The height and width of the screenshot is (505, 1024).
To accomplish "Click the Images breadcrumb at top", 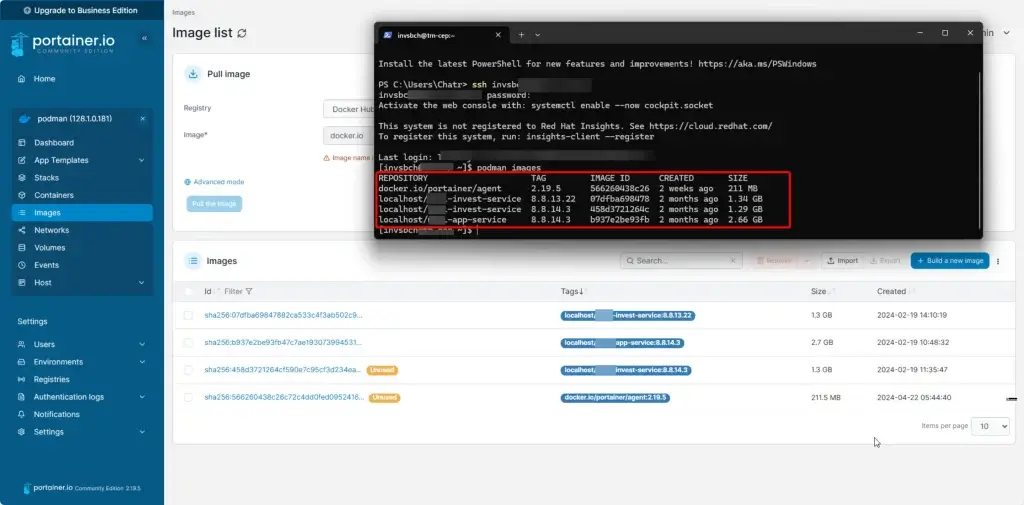I will tap(184, 12).
